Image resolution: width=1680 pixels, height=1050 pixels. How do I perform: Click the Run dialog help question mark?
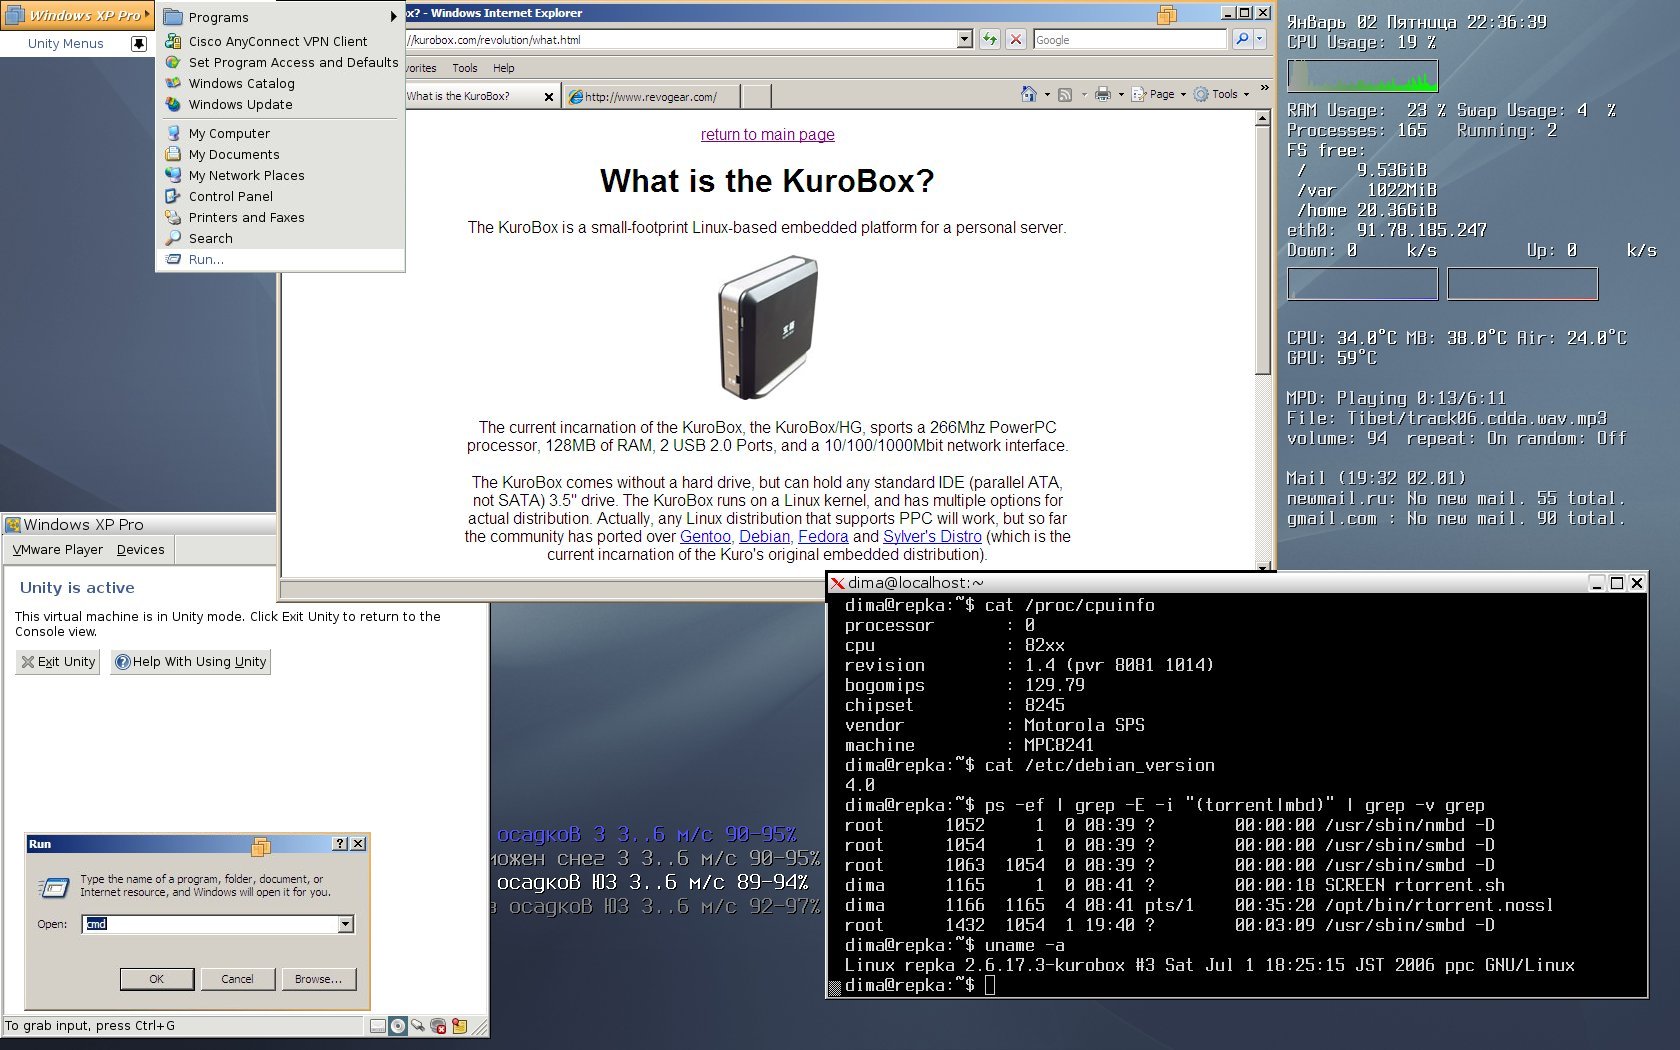(340, 844)
